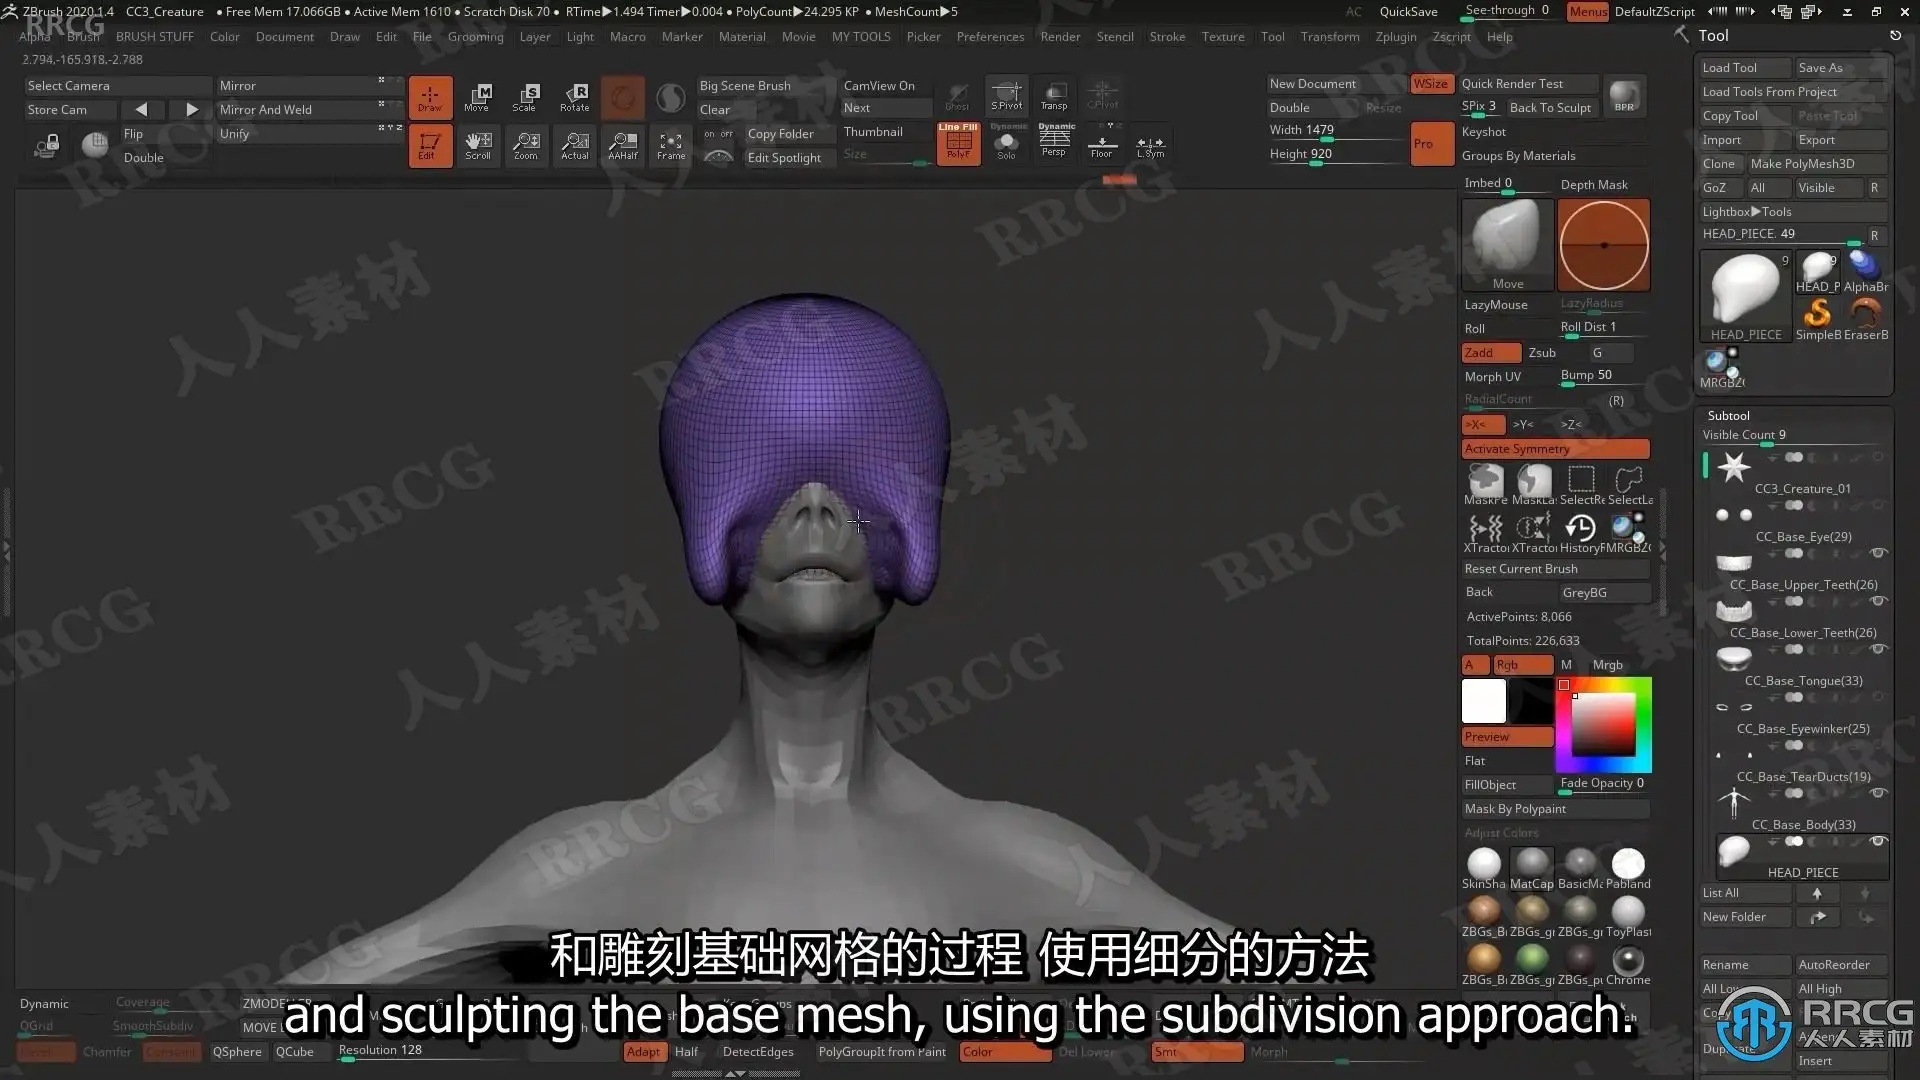Toggle Edit mode button
Viewport: 1920px width, 1080px height.
point(430,145)
